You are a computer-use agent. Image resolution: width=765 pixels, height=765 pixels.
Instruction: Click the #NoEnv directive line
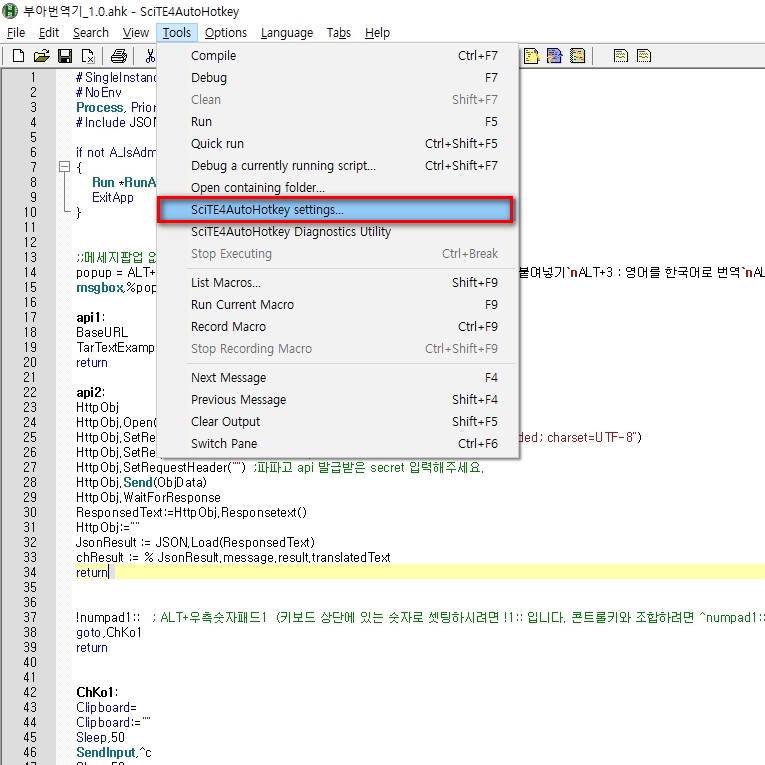click(99, 92)
